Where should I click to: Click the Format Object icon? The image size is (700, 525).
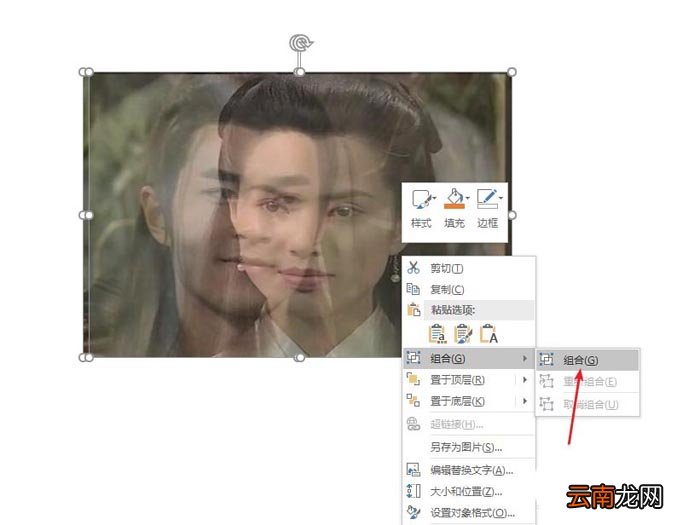tap(413, 512)
